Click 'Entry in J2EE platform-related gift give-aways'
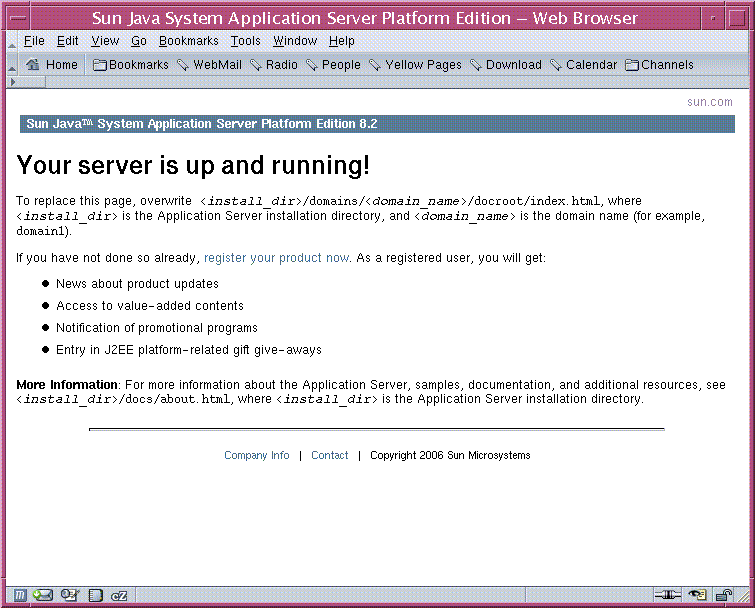 point(189,350)
